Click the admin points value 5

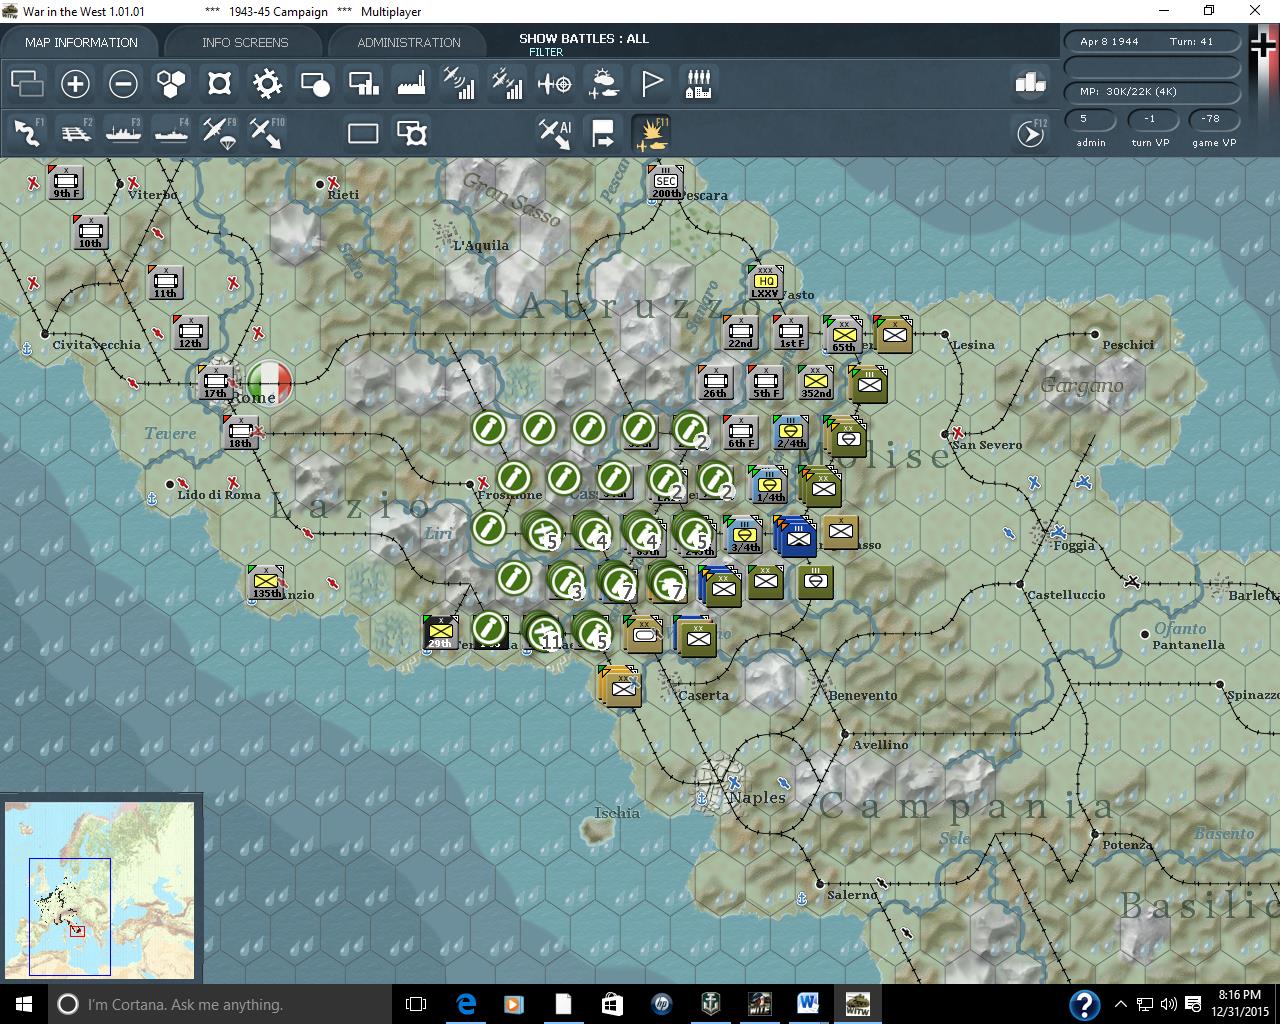click(x=1090, y=119)
